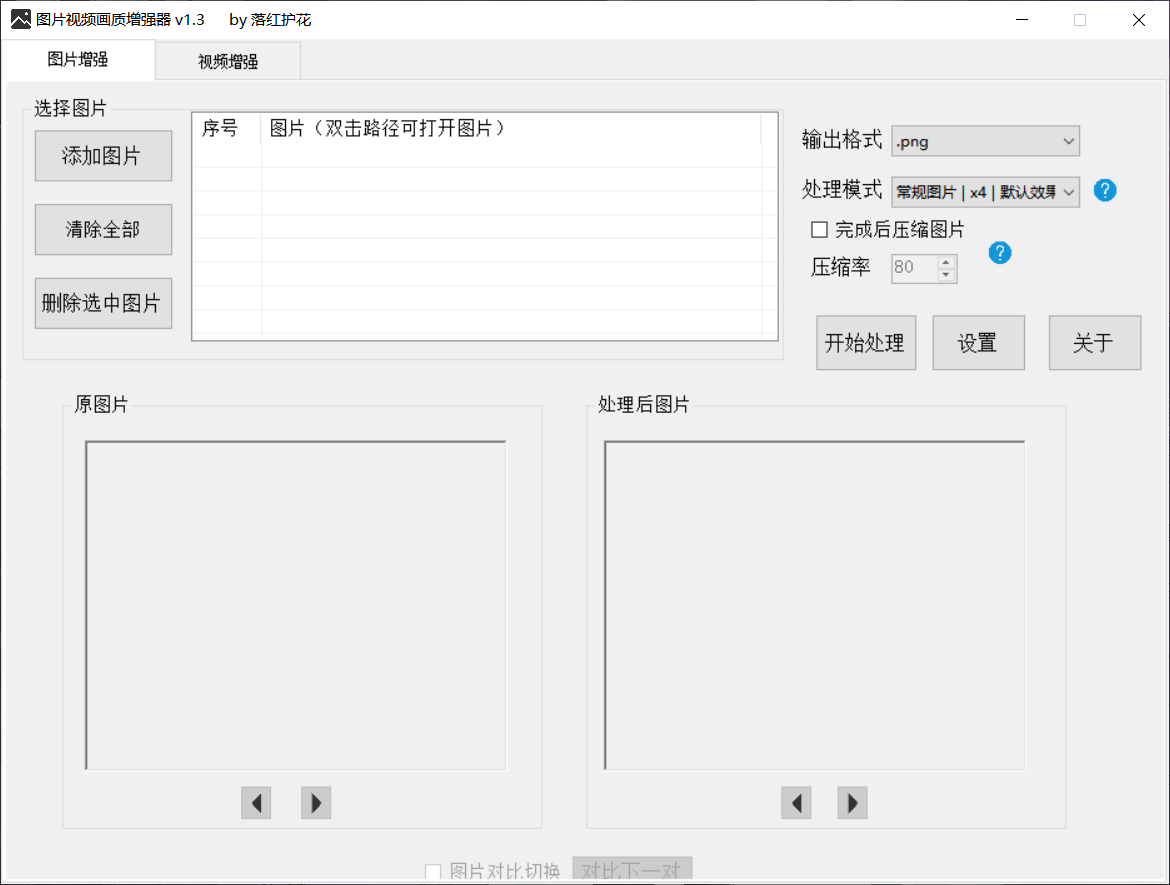
Task: Decrease 压缩率 with the down arrow
Action: 945,274
